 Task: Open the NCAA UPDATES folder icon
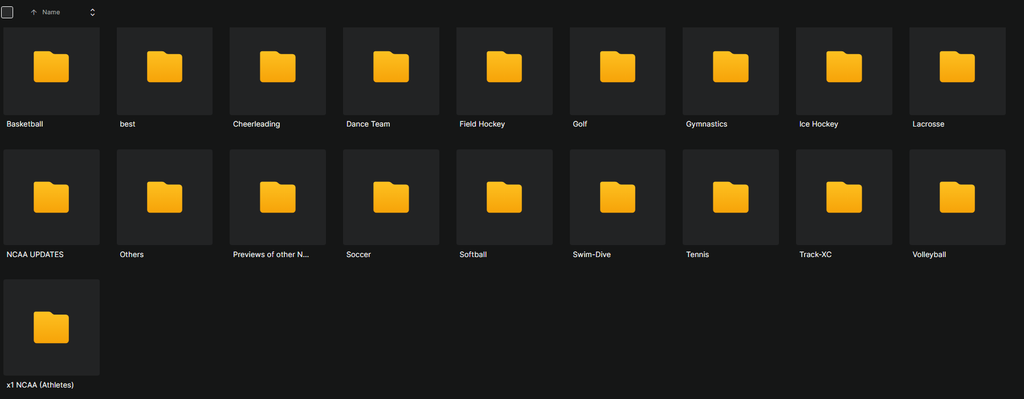coord(52,197)
